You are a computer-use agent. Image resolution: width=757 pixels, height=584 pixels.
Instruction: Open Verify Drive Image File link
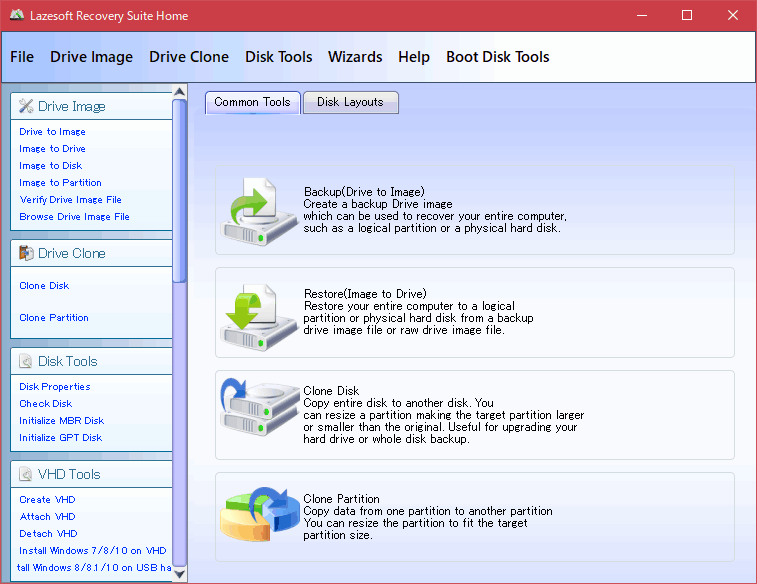point(70,200)
